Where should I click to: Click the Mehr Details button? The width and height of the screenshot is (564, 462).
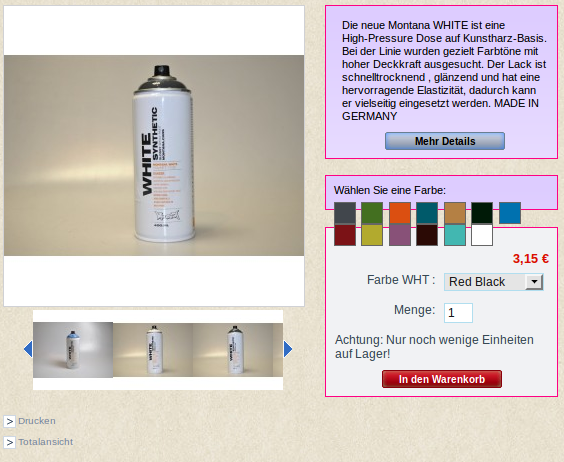coord(445,141)
